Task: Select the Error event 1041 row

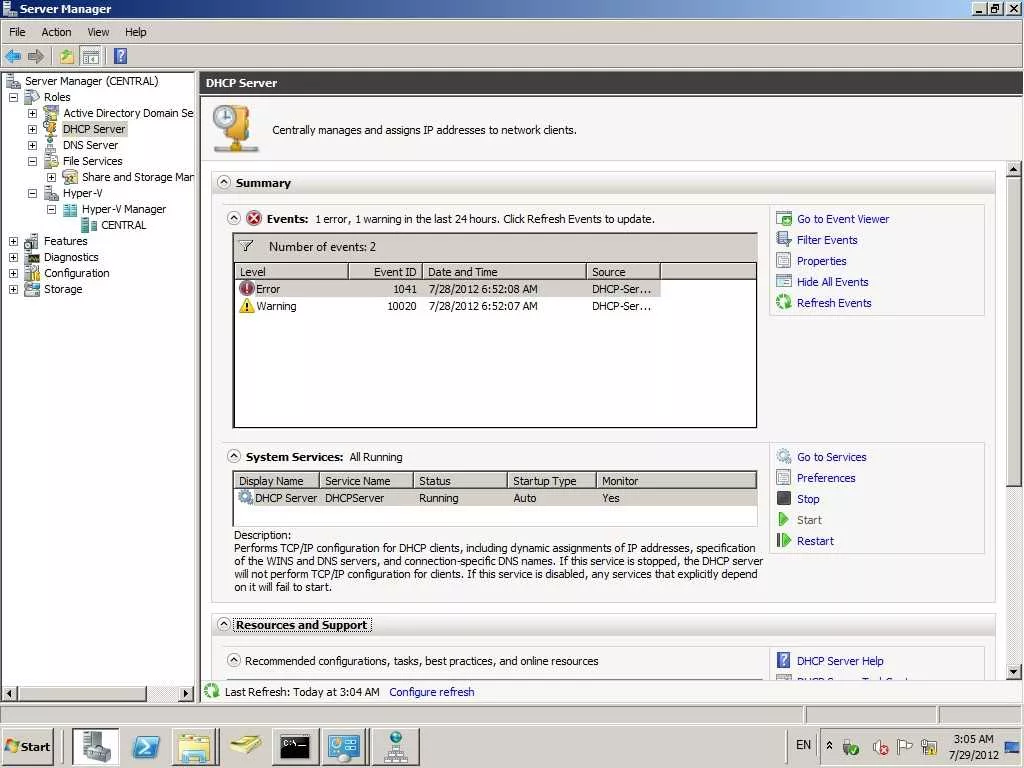Action: (447, 289)
